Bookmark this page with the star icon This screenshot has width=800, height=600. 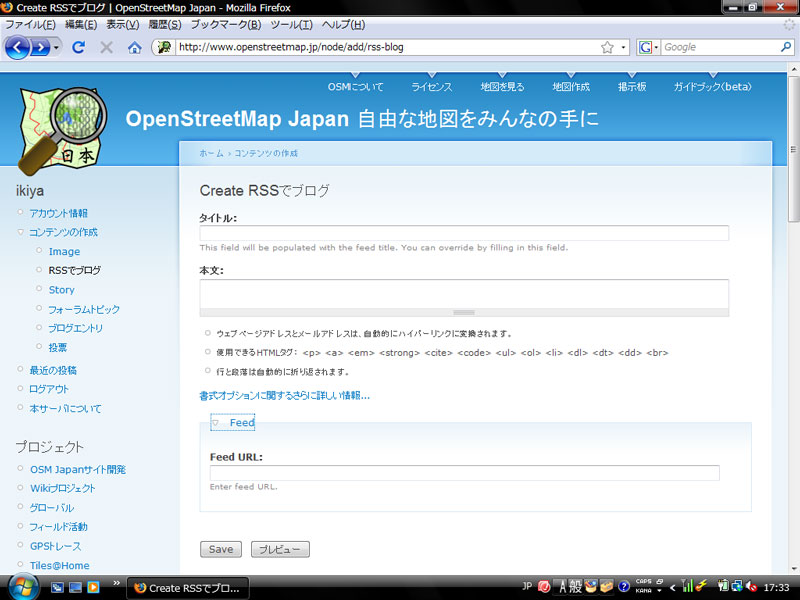click(x=607, y=47)
